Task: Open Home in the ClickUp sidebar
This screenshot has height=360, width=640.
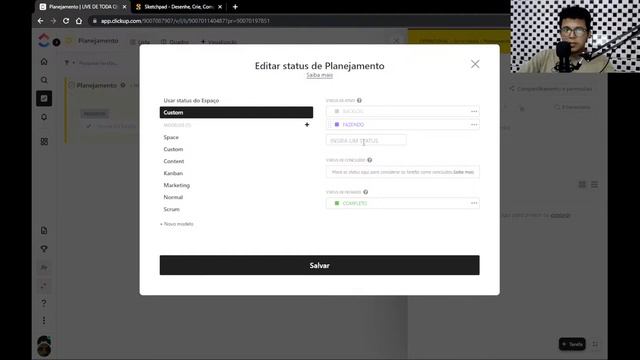Action: pos(44,62)
